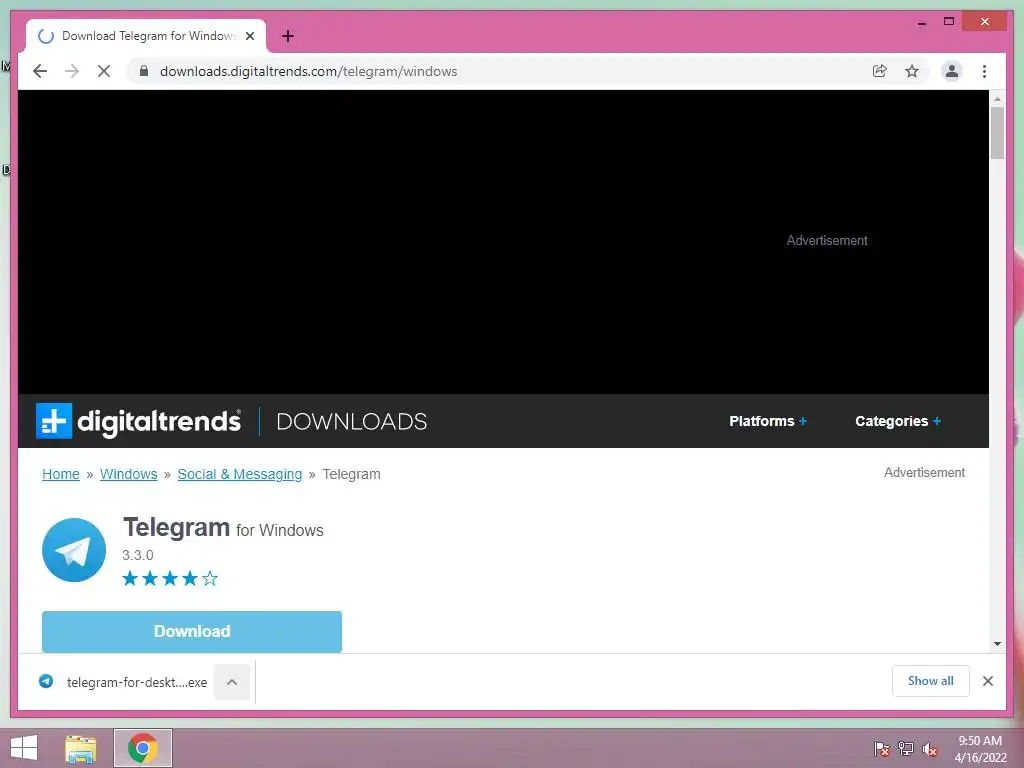Open the Home breadcrumb link
The image size is (1024, 768).
[61, 474]
